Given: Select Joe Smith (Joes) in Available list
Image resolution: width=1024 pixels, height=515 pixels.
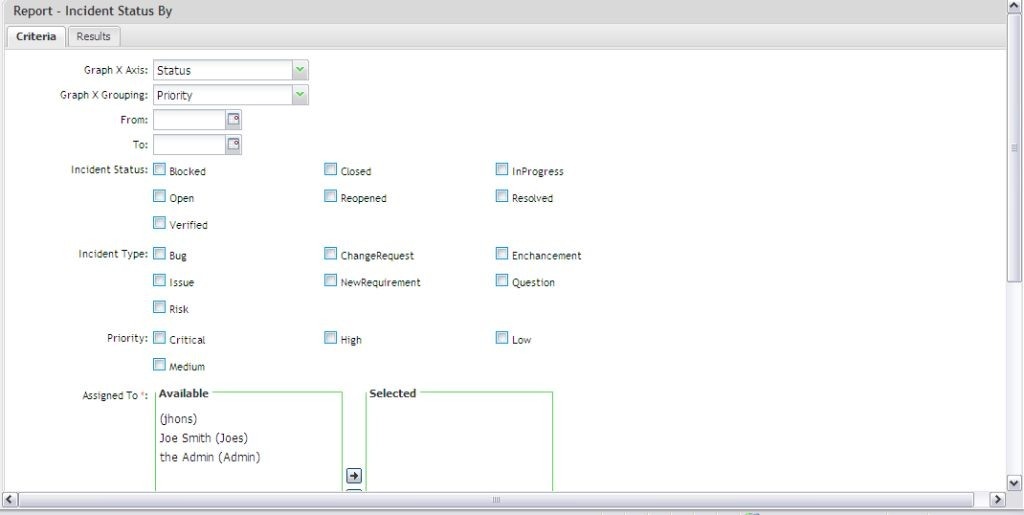Looking at the screenshot, I should click(204, 438).
